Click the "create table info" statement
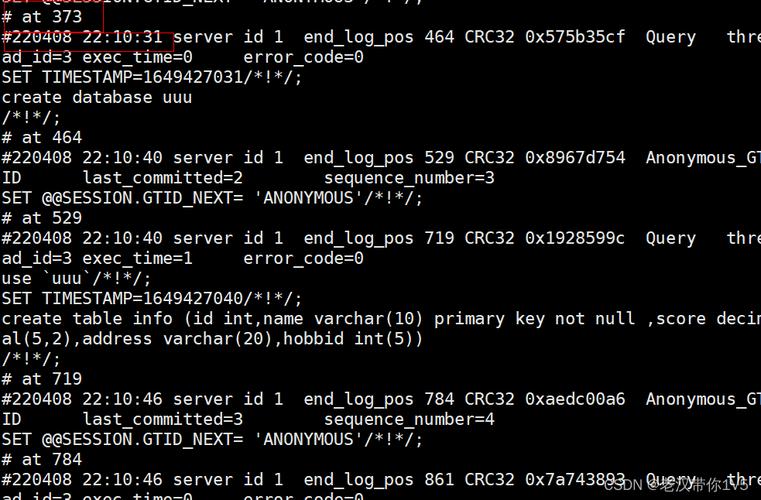761x500 pixels. click(x=90, y=318)
